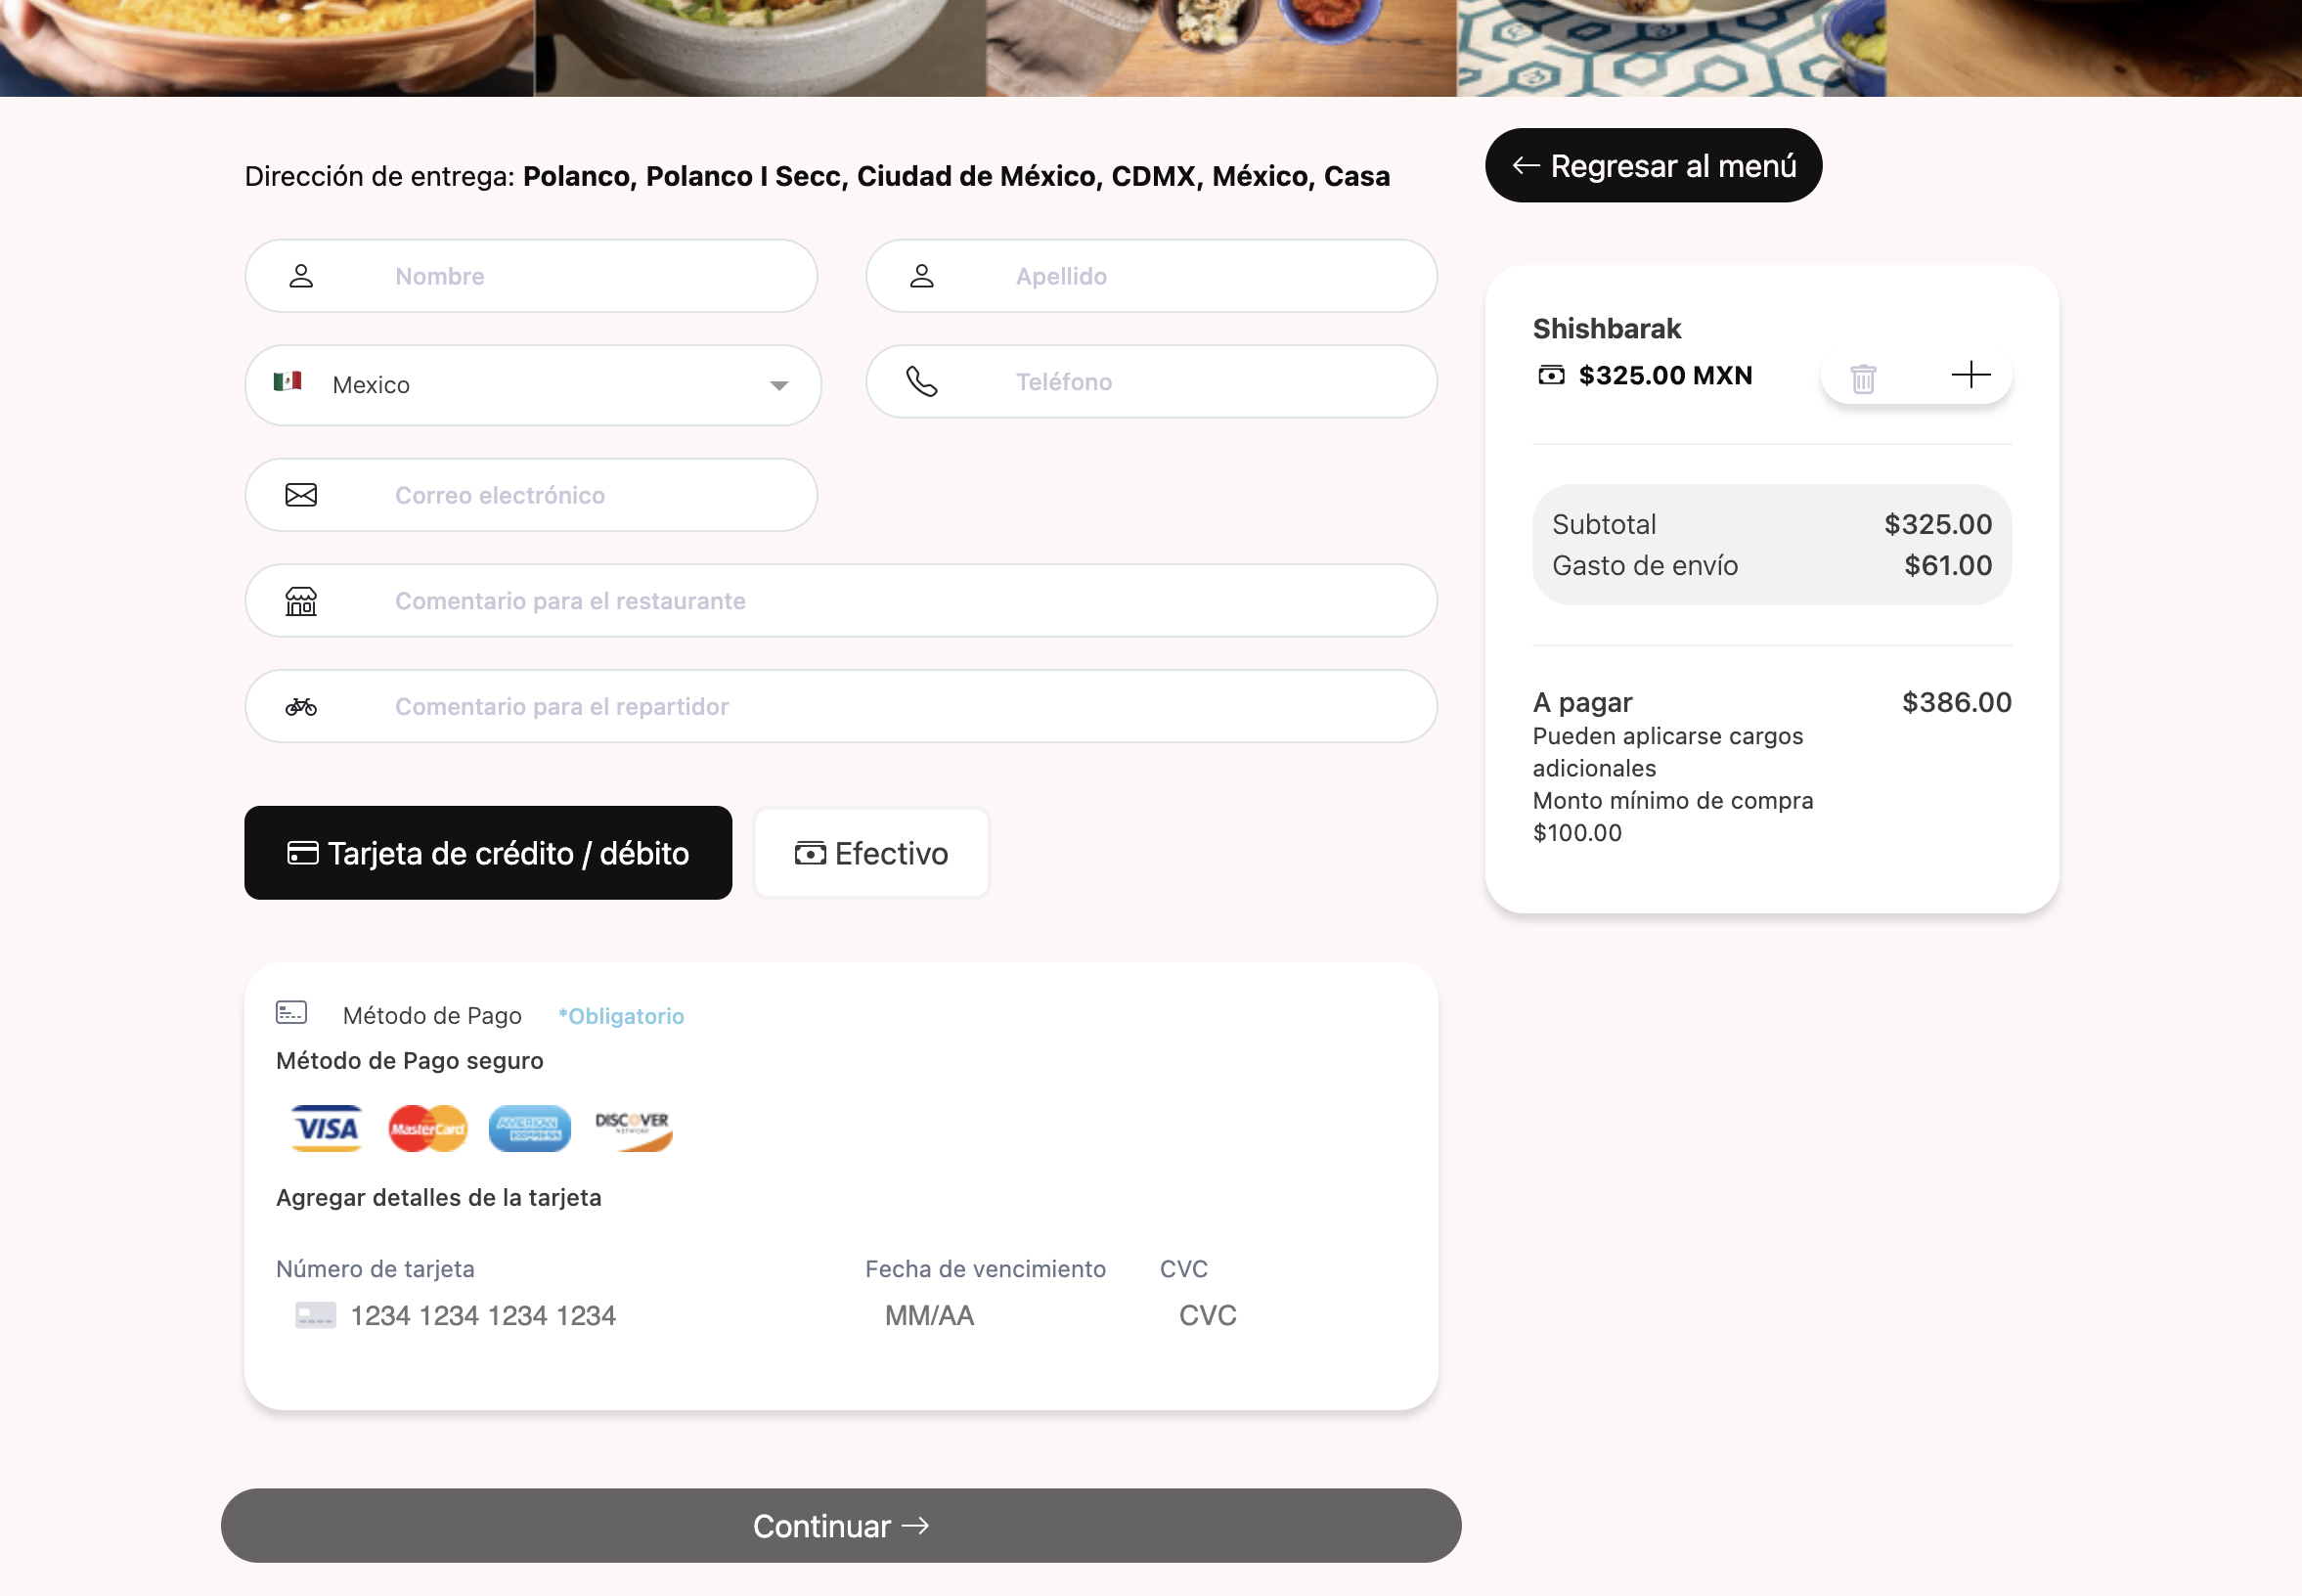Viewport: 2302px width, 1596px height.
Task: Switch to Efectivo payment method
Action: (x=871, y=853)
